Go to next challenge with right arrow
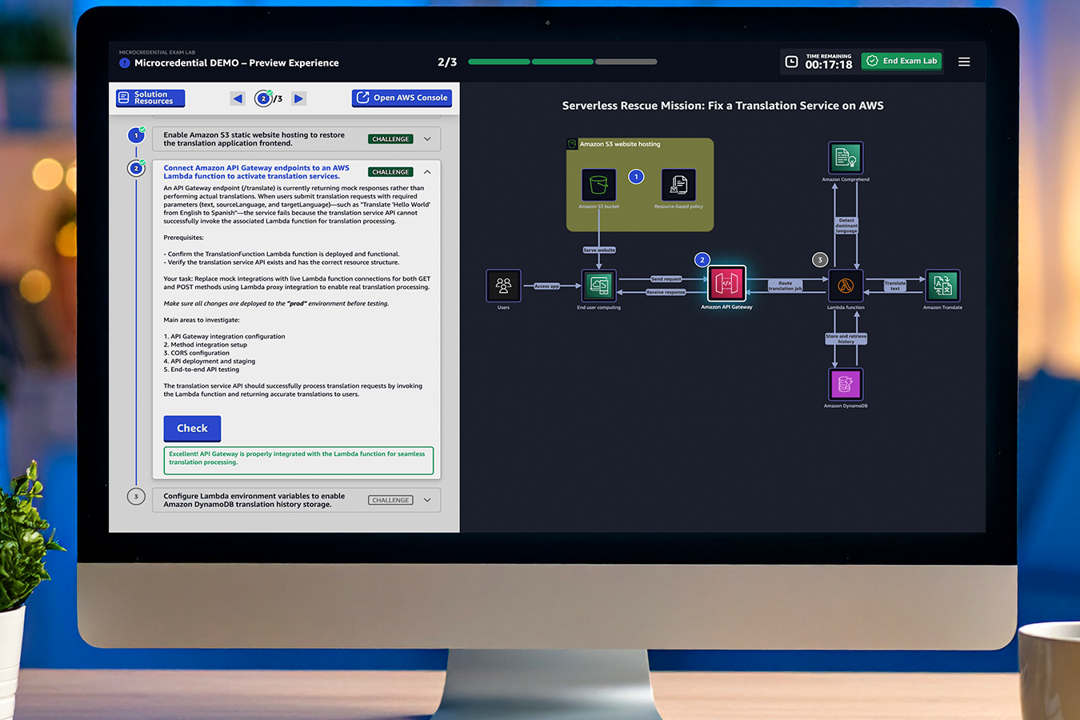Image resolution: width=1080 pixels, height=720 pixels. coord(299,98)
